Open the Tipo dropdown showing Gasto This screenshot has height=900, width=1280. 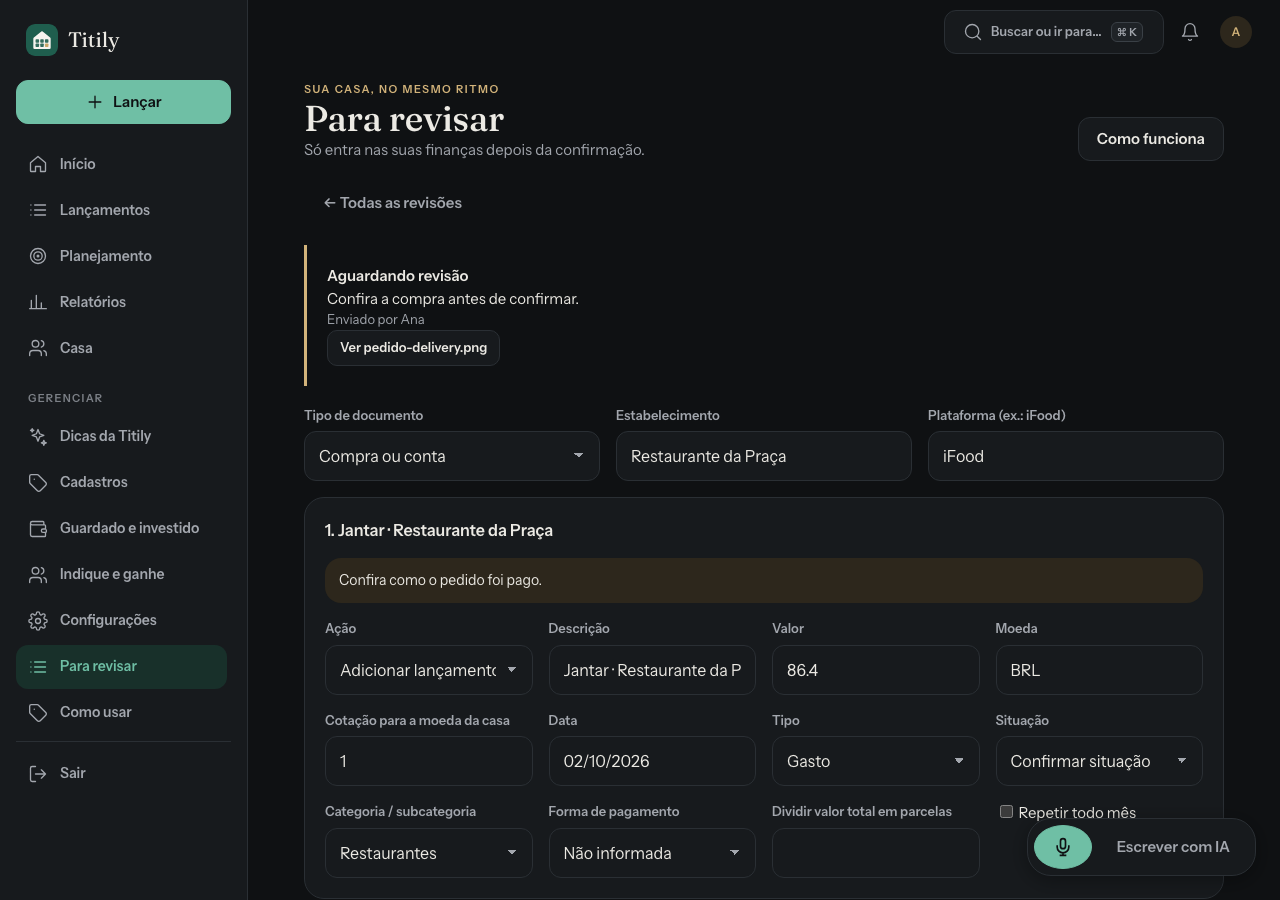[x=876, y=761]
